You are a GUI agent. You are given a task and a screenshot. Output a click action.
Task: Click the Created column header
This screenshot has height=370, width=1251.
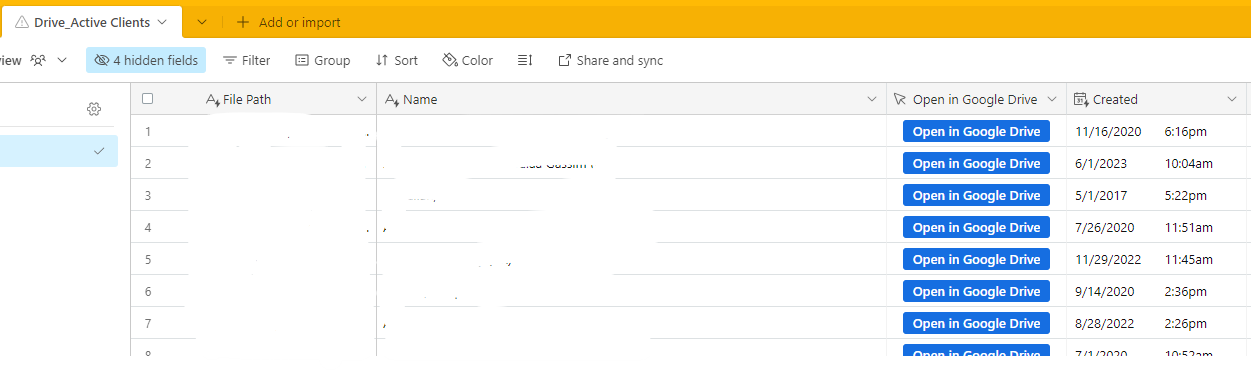1157,99
